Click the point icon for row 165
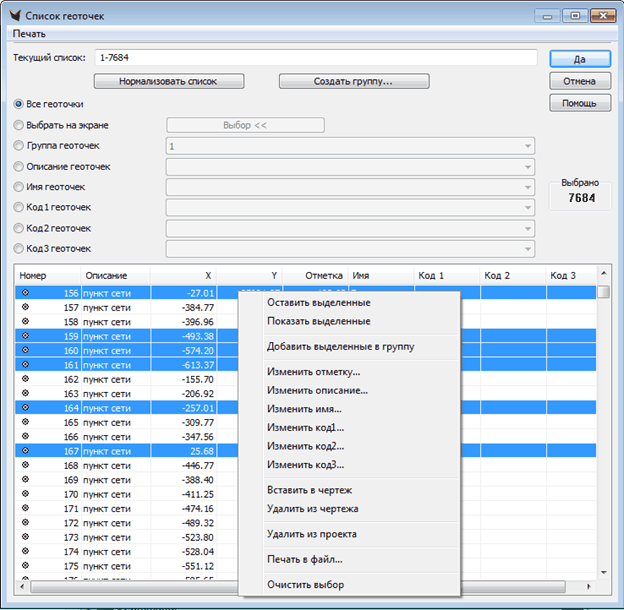Screen dimensions: 624x610 [26, 423]
